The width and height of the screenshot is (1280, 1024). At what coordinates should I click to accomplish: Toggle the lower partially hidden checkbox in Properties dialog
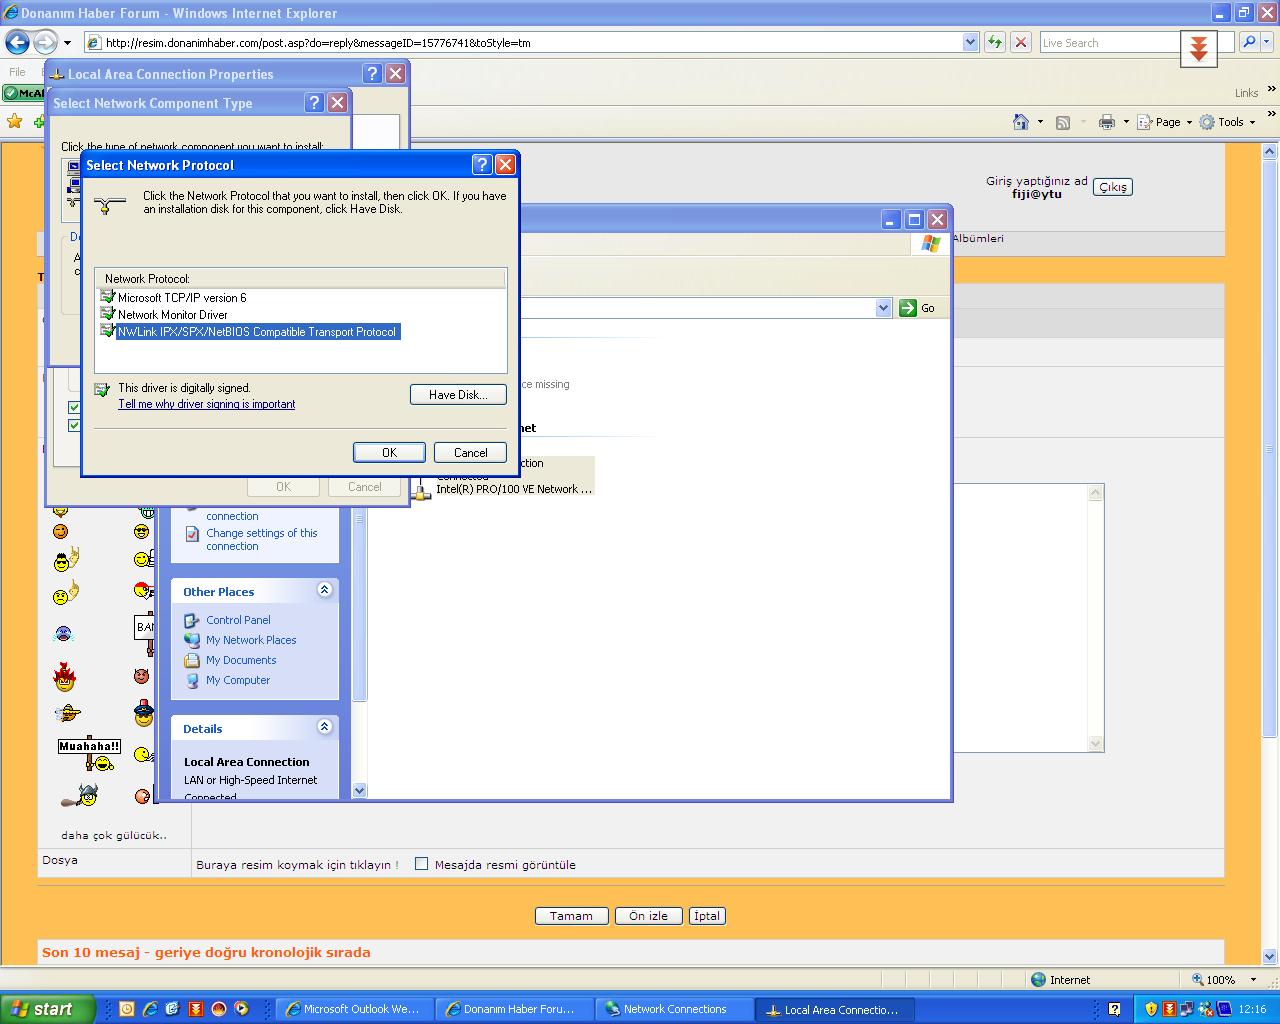[74, 425]
